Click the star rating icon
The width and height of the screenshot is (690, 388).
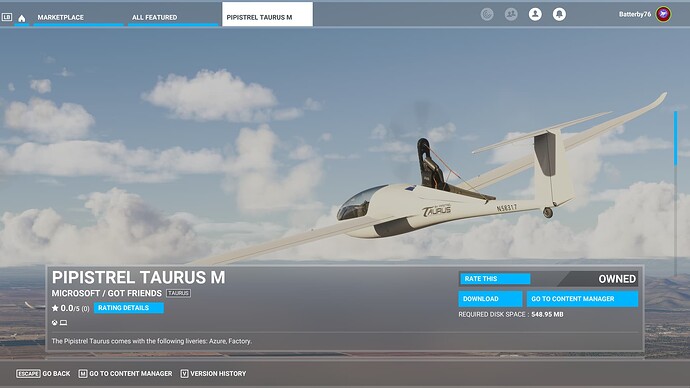55,308
